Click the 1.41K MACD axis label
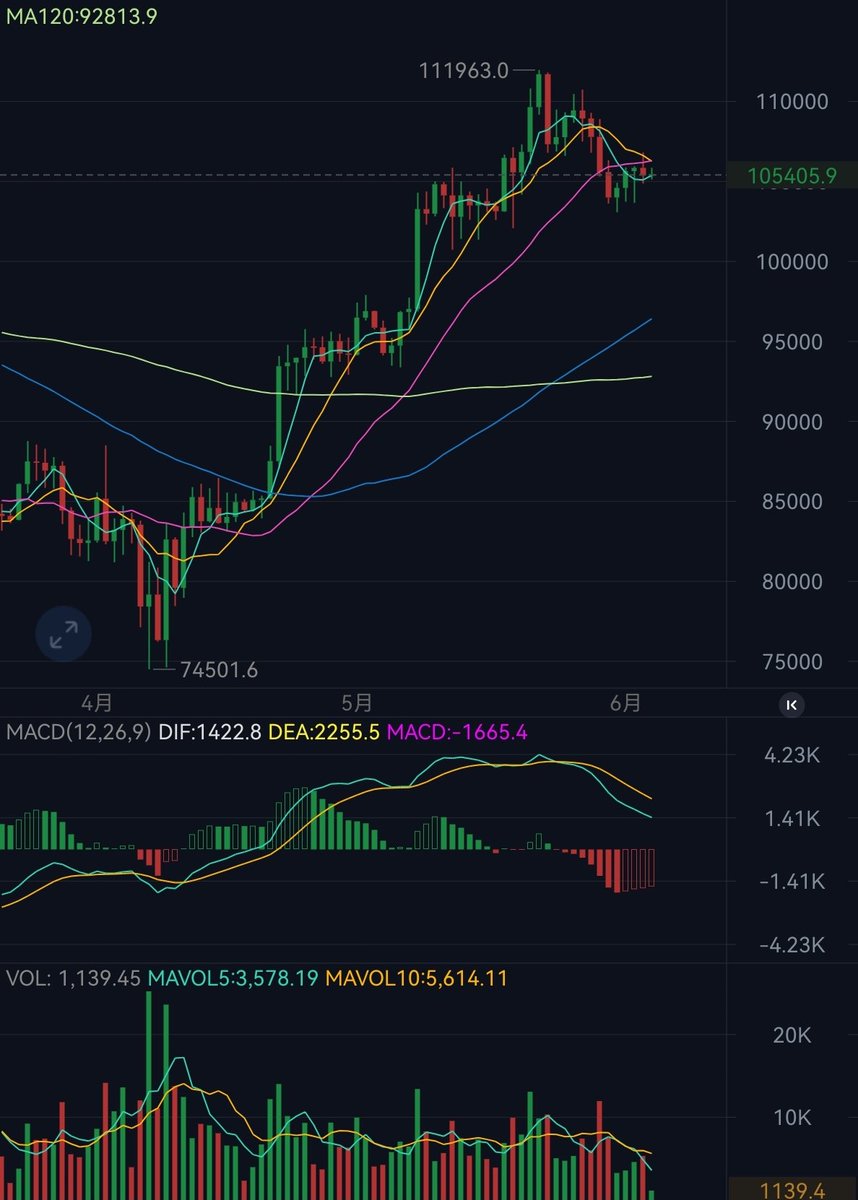This screenshot has width=858, height=1200. click(x=792, y=819)
